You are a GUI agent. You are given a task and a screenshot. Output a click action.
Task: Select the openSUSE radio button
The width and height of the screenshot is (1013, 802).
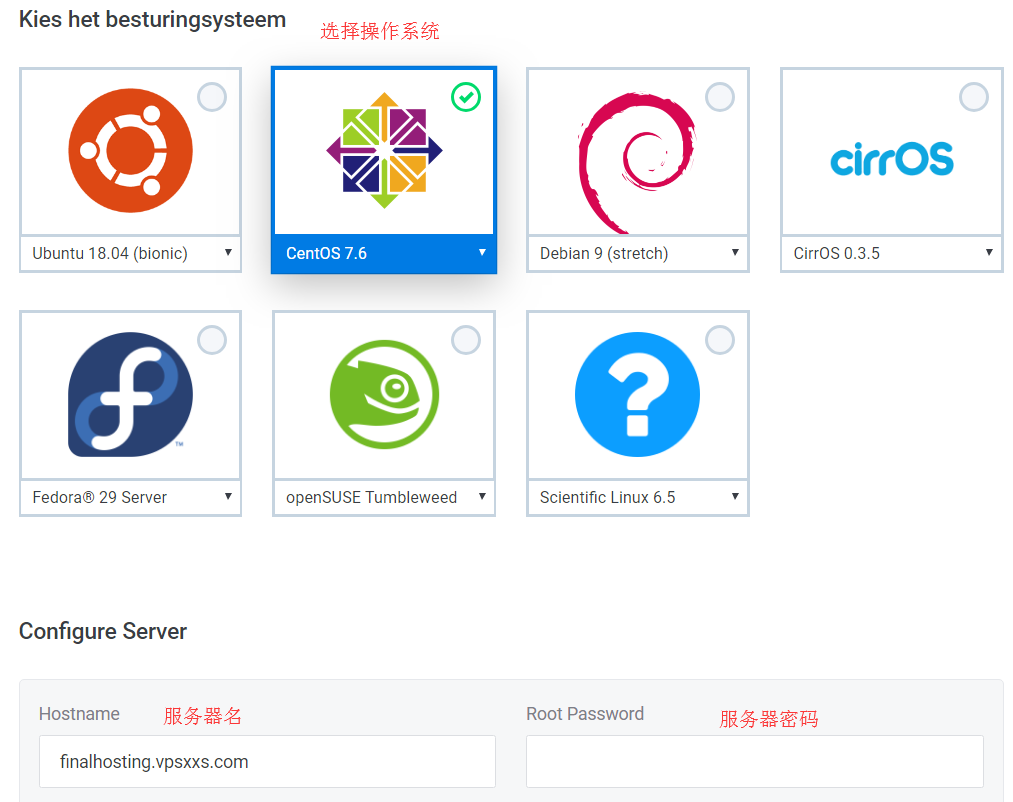click(x=466, y=340)
